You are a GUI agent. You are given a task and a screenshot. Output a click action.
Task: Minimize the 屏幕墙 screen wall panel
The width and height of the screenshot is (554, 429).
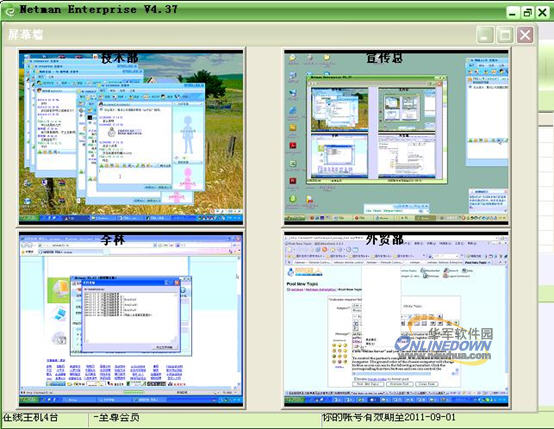(x=485, y=35)
